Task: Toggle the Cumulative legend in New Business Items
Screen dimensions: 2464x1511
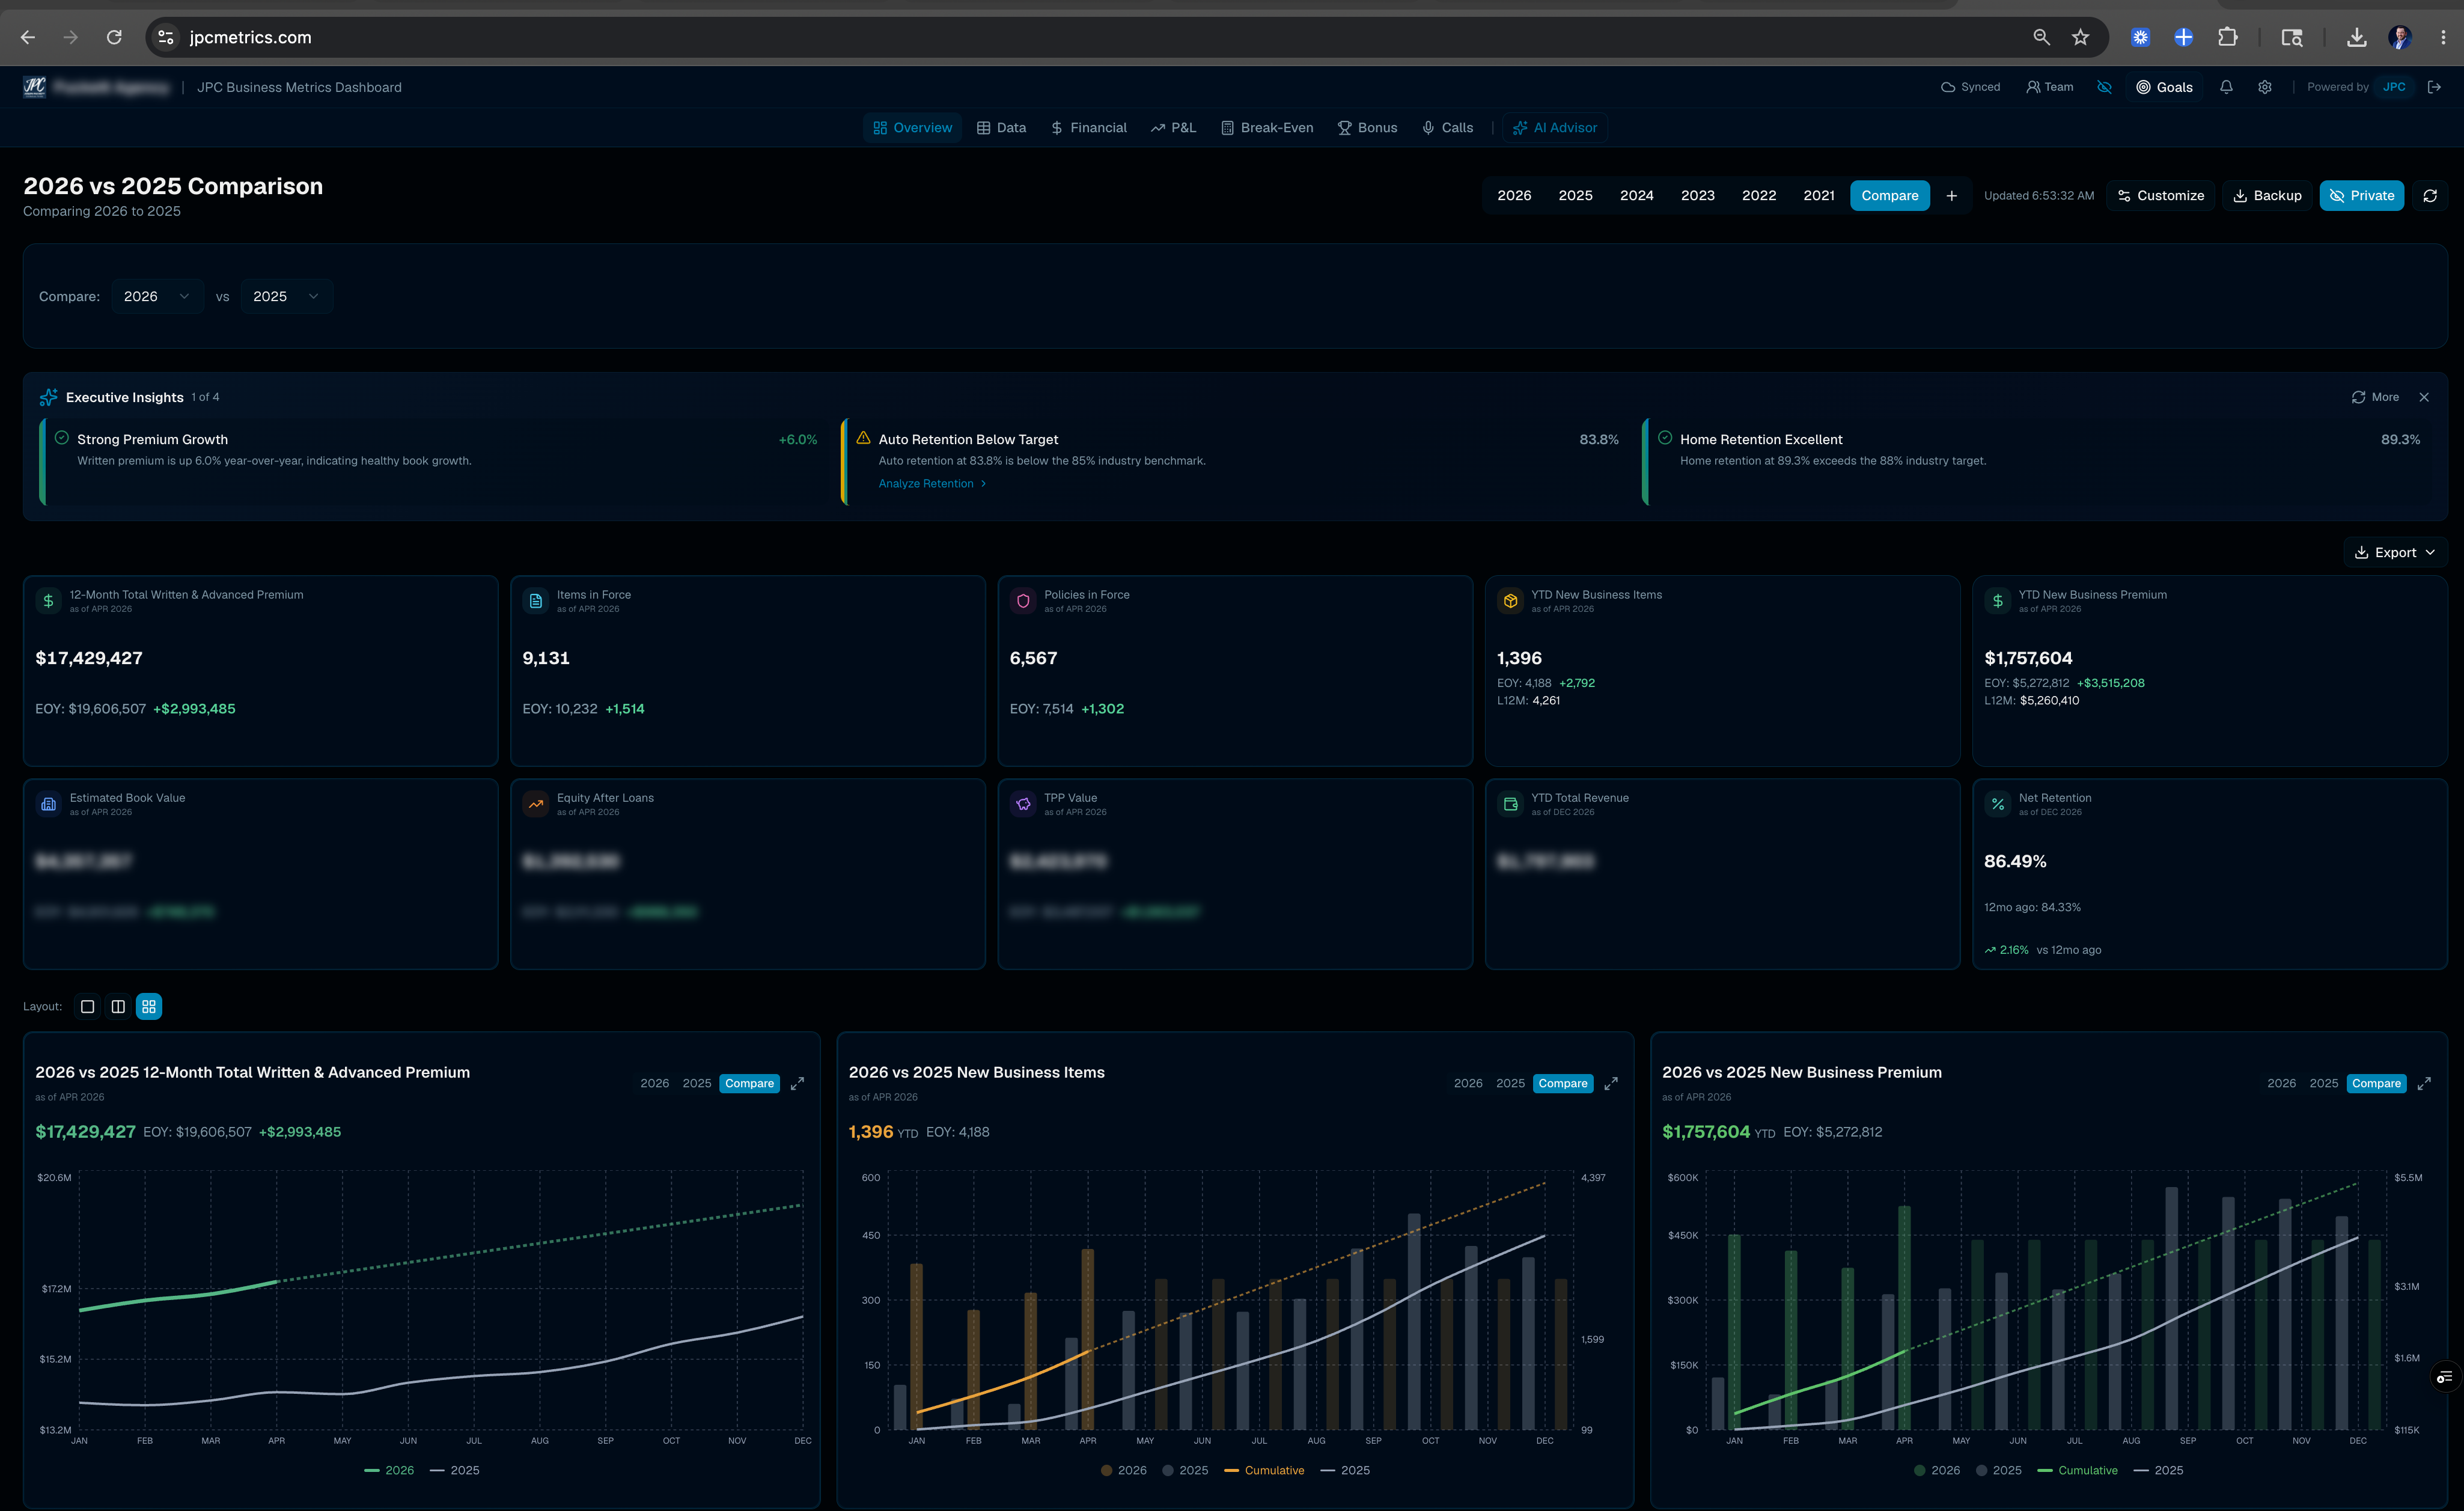Action: point(1264,1471)
